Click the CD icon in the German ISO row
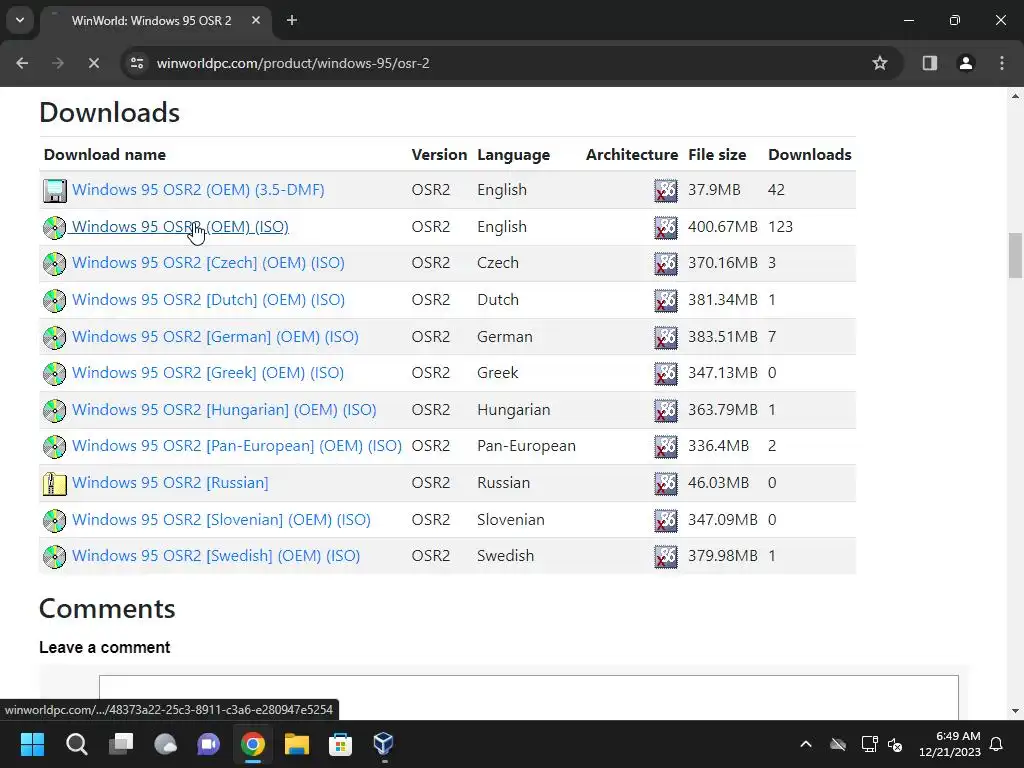1024x768 pixels. [55, 337]
